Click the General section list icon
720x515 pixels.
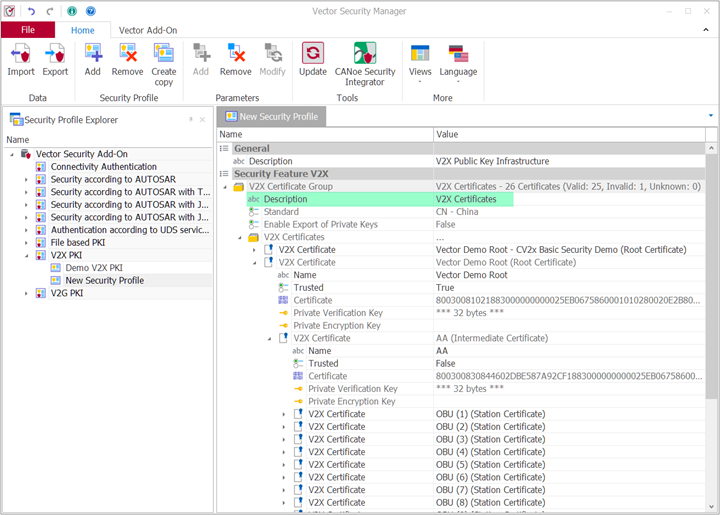click(224, 149)
